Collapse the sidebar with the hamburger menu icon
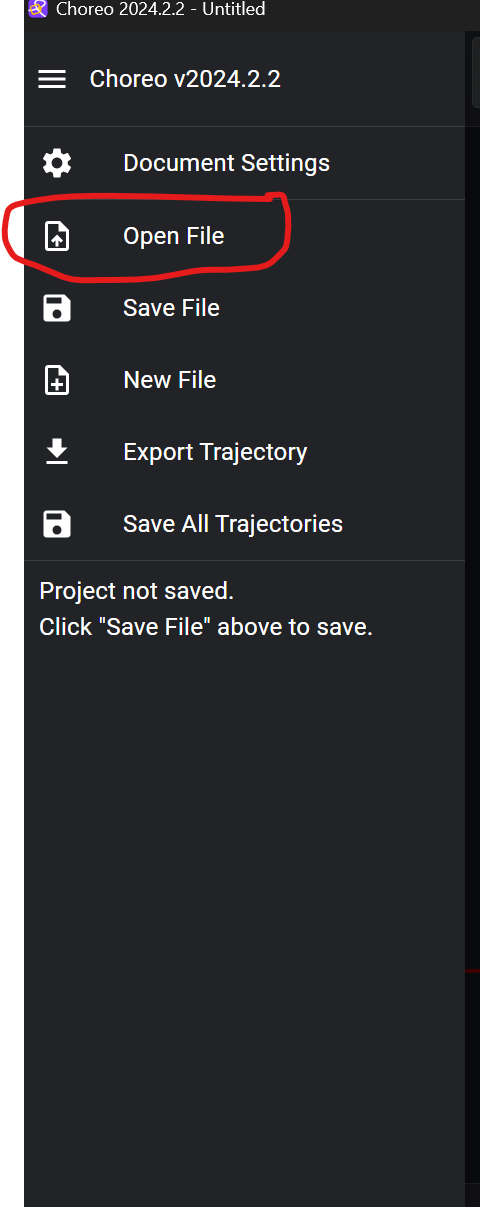Screen dimensions: 480x1207 [x=52, y=79]
